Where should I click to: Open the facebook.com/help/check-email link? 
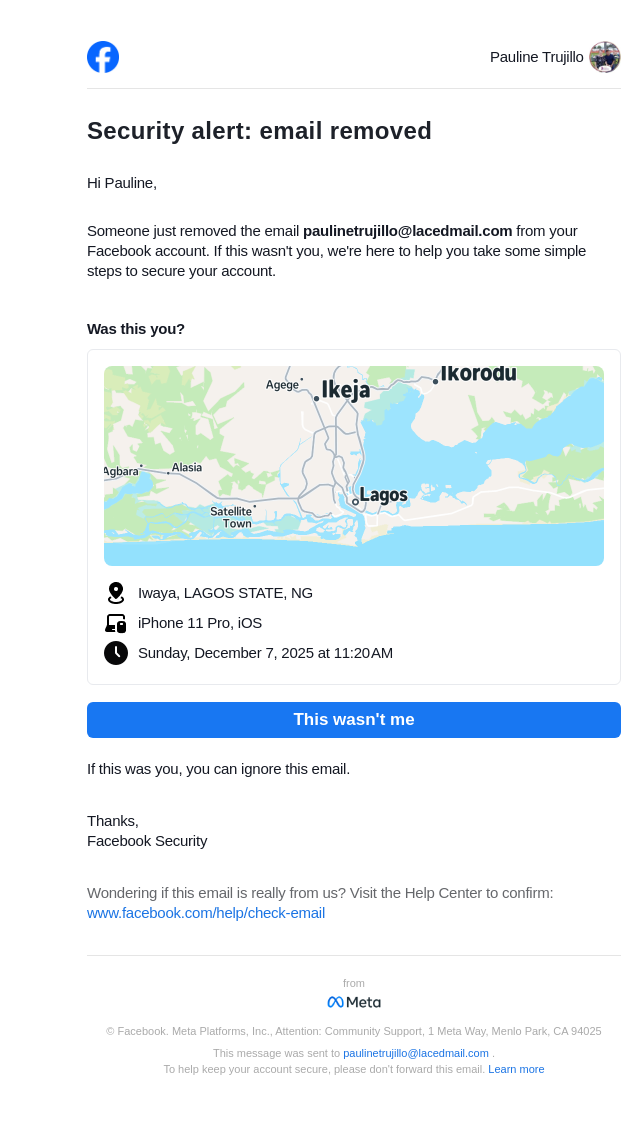pyautogui.click(x=206, y=913)
